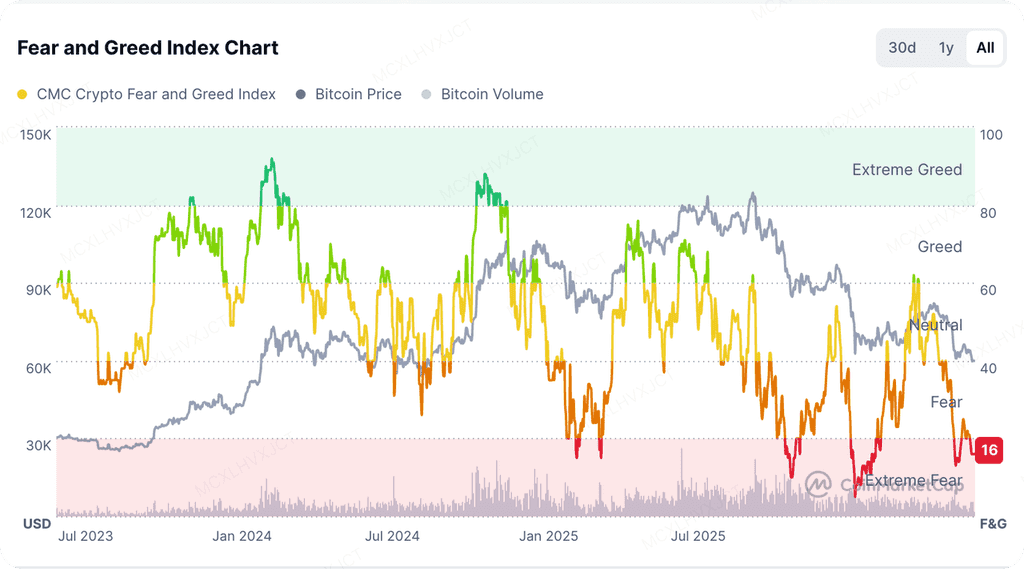Click the Jan 2024 axis marker
Viewport: 1024px width, 569px height.
(242, 536)
